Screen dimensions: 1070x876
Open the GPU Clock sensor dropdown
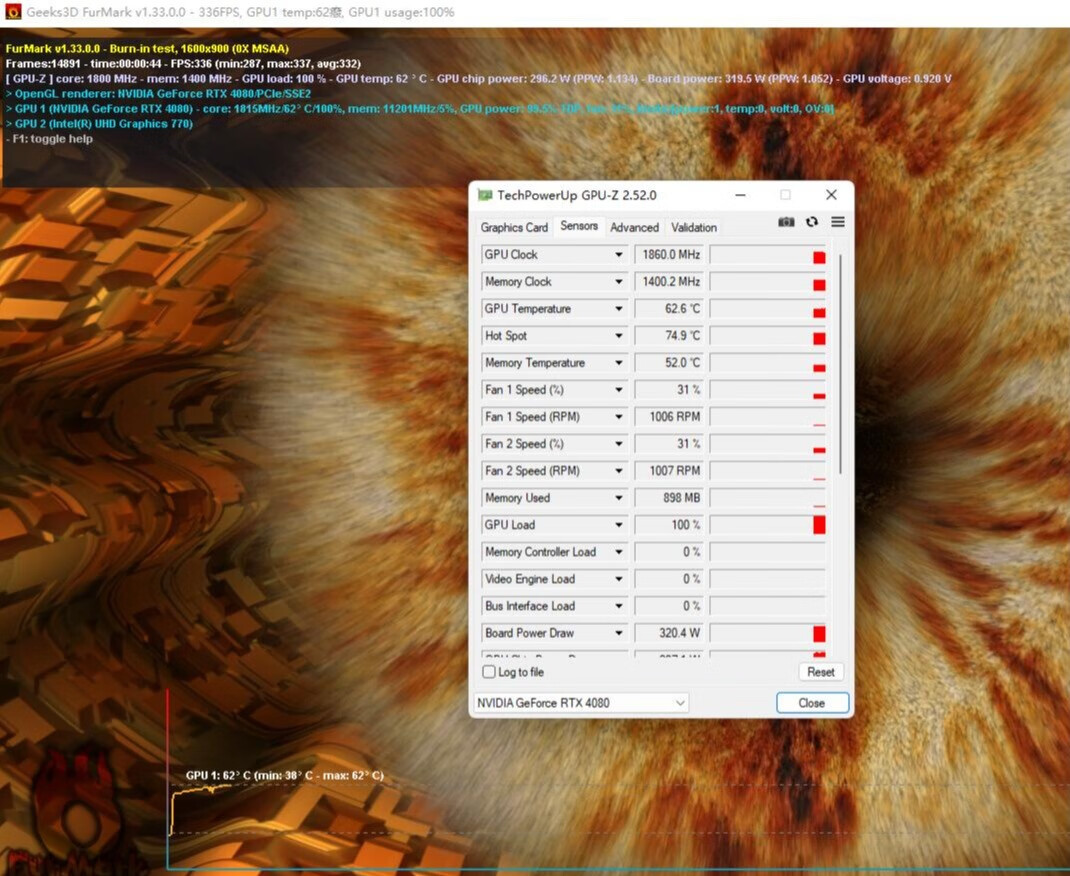coord(618,254)
